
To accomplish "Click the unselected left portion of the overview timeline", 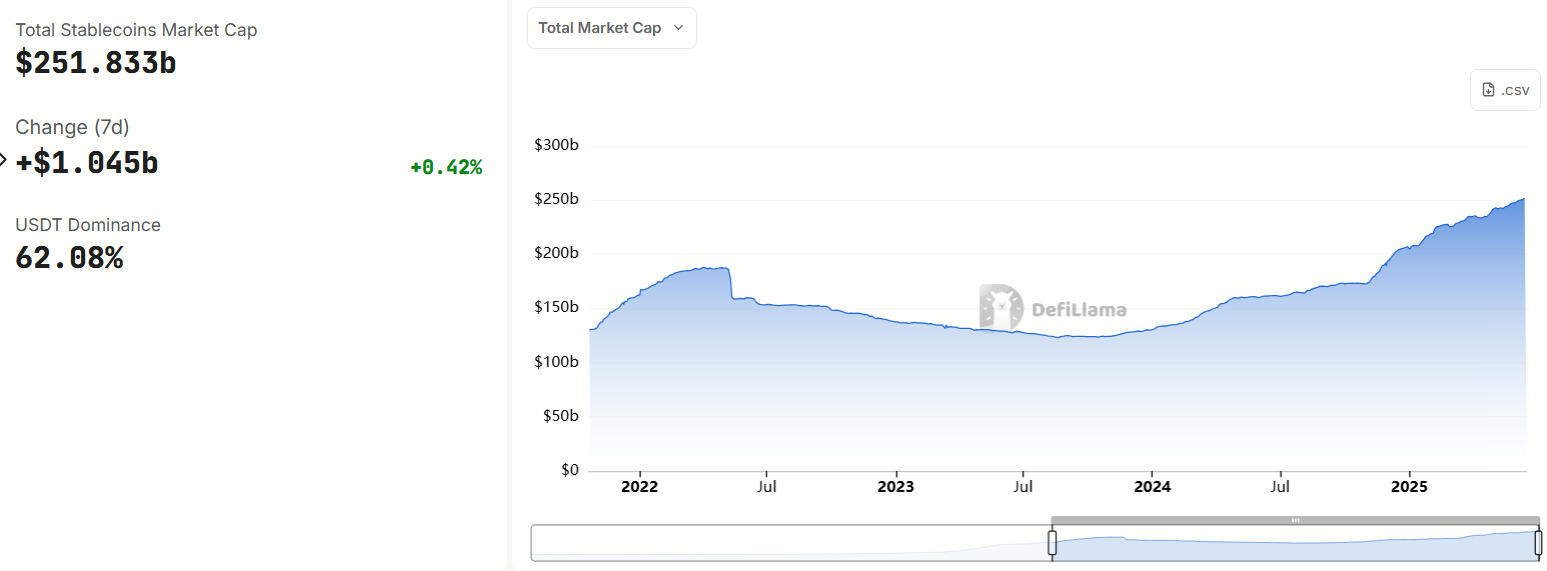I will click(x=790, y=543).
